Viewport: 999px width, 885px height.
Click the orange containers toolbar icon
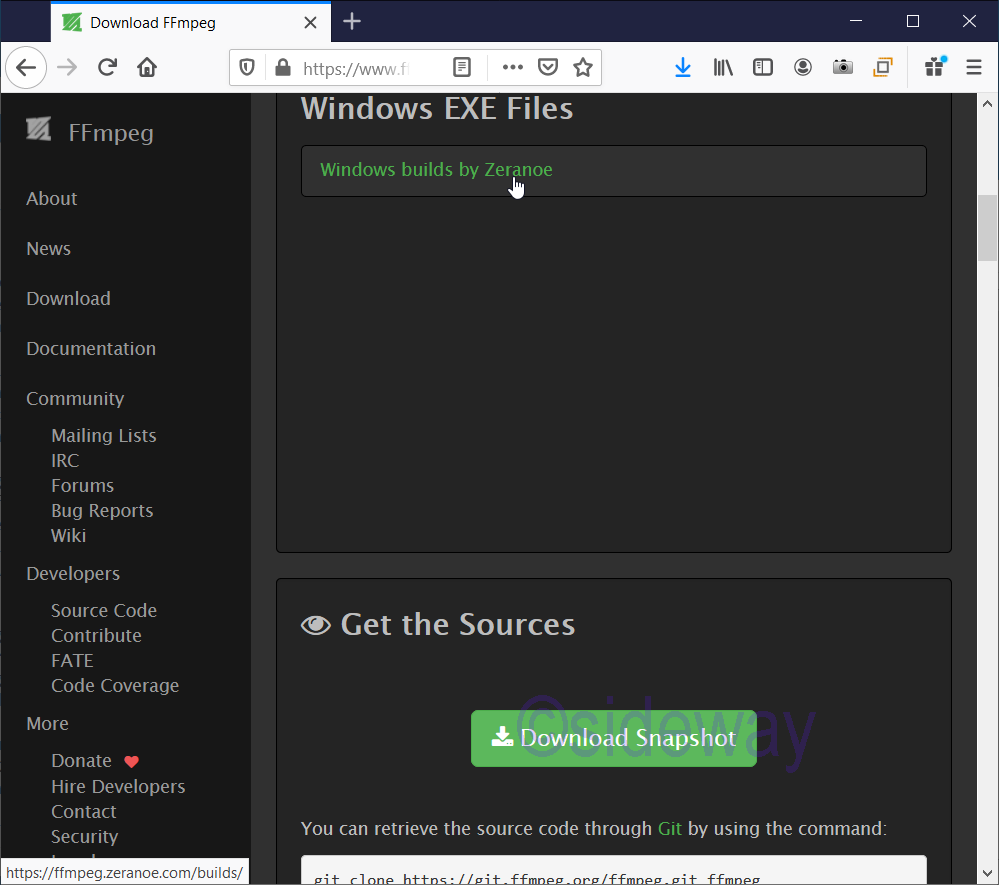click(883, 68)
